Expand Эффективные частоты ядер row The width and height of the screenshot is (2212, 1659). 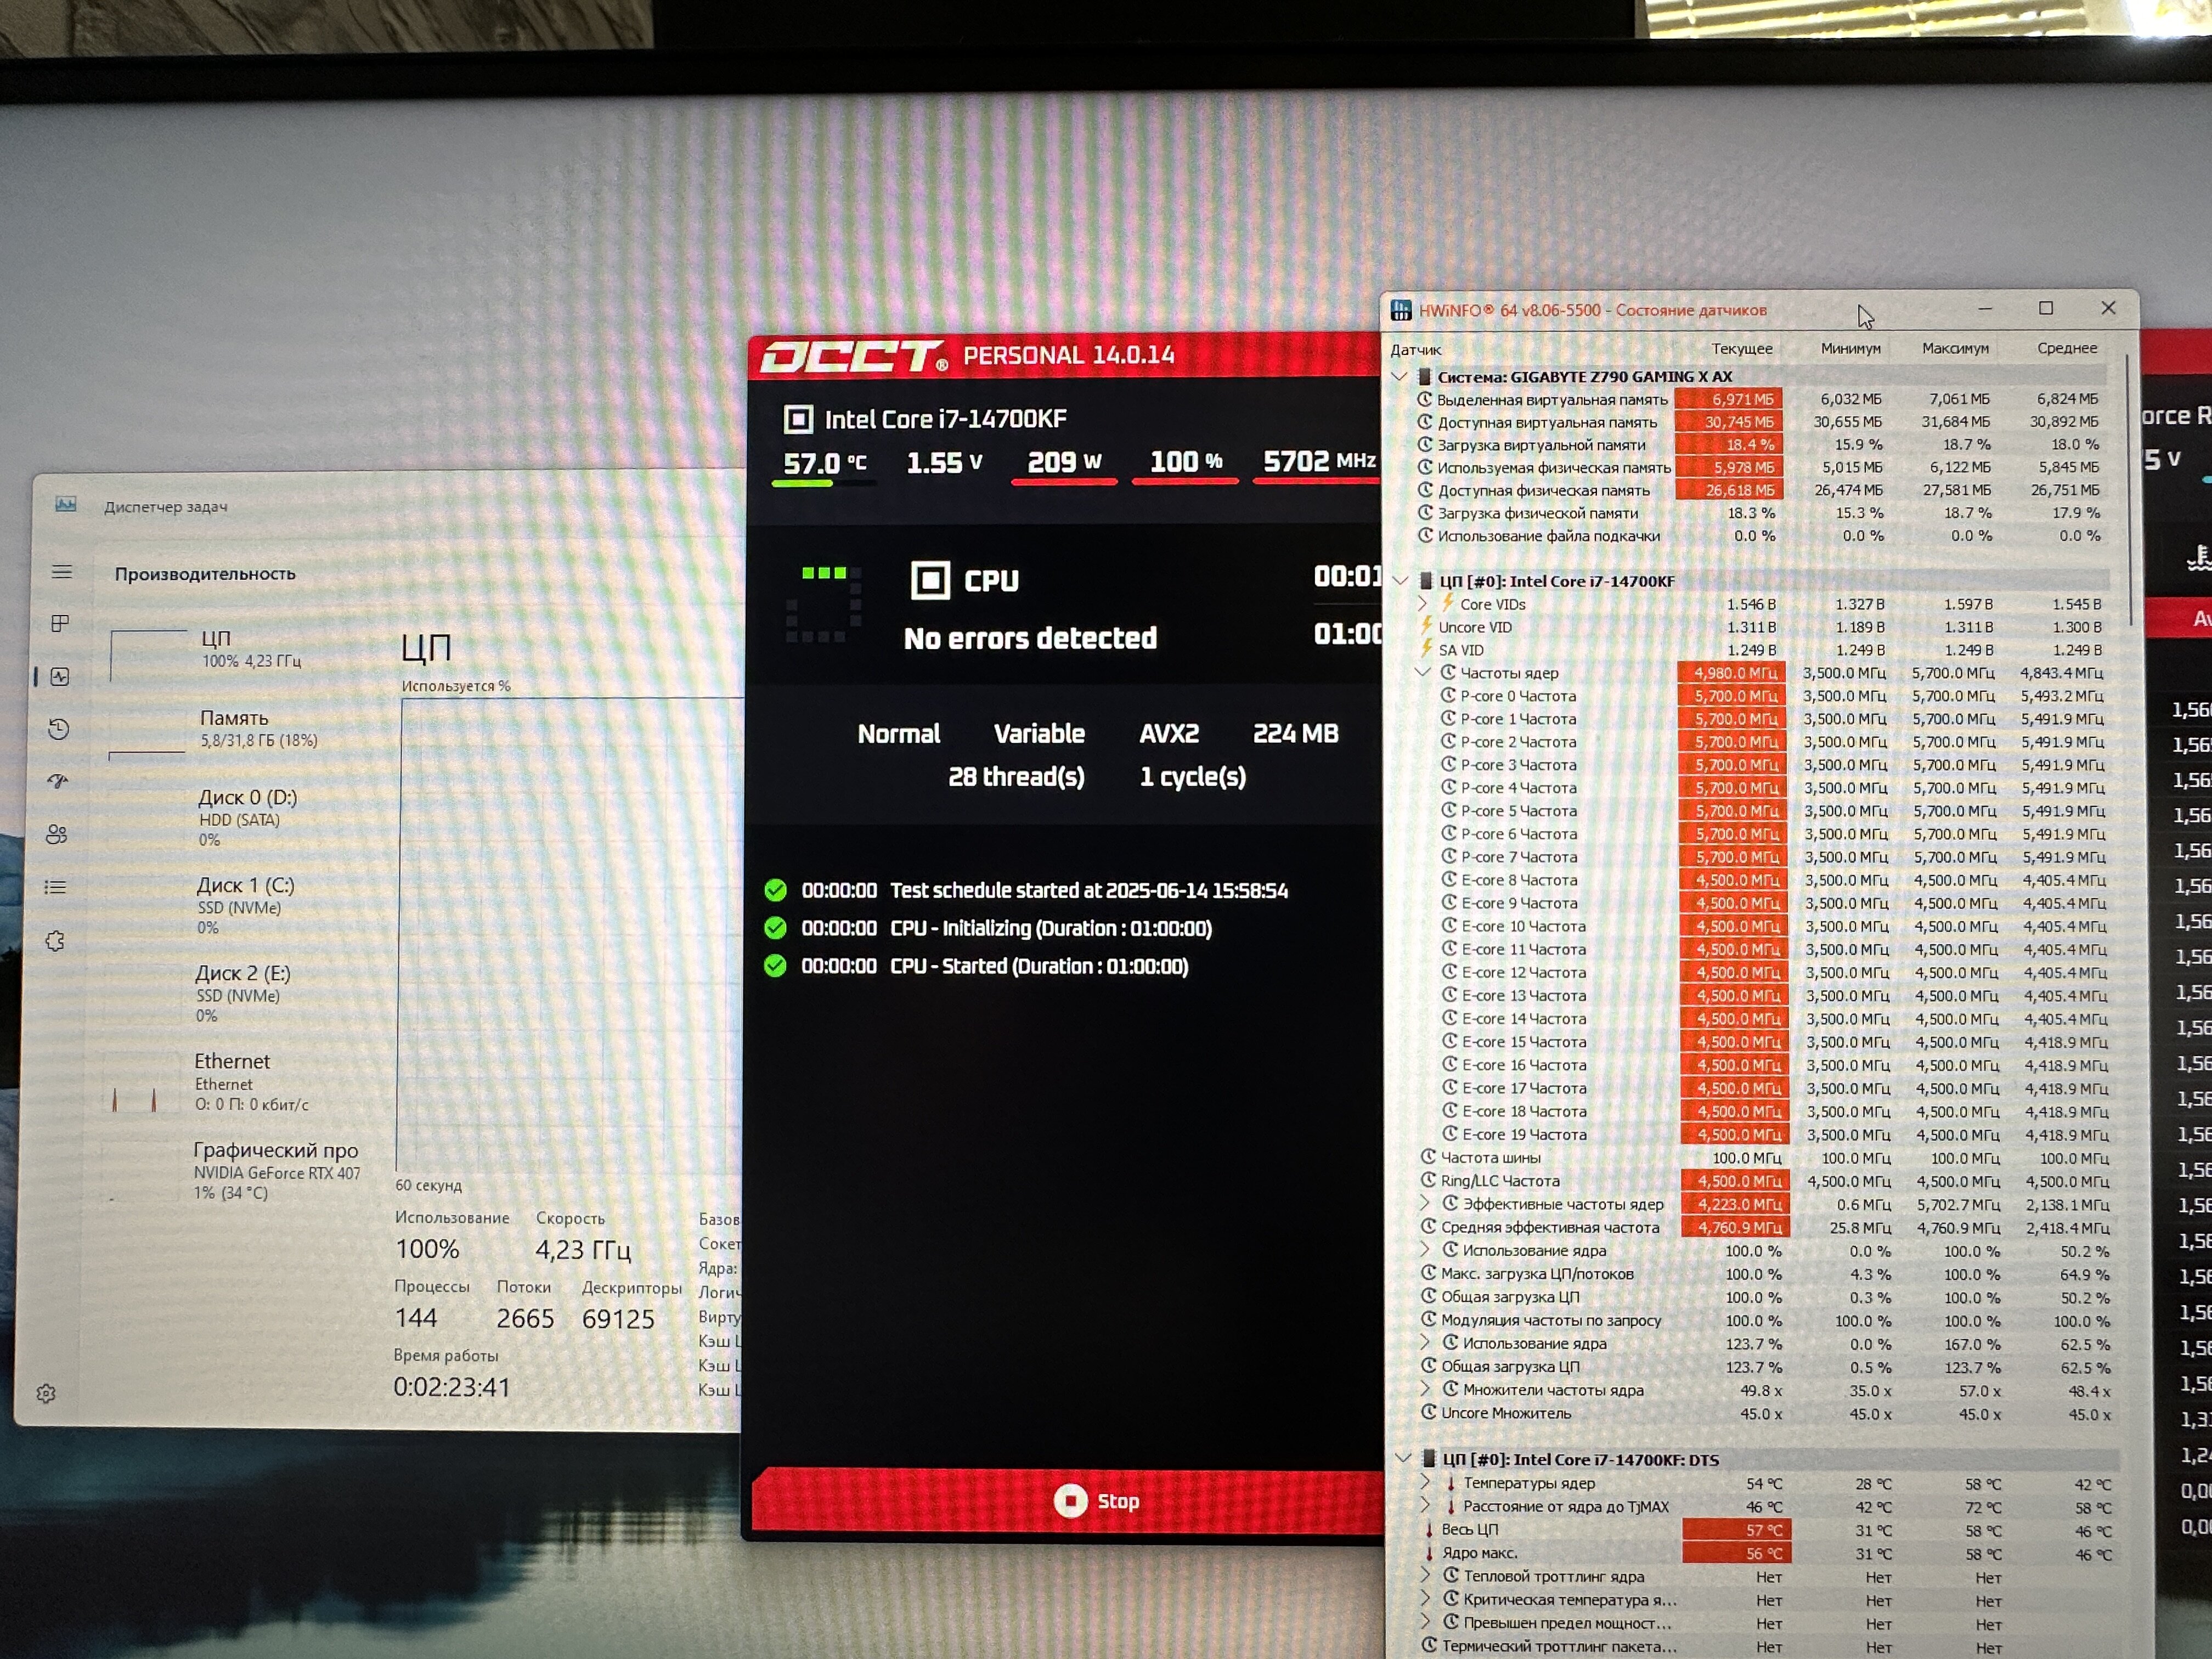click(1426, 1204)
